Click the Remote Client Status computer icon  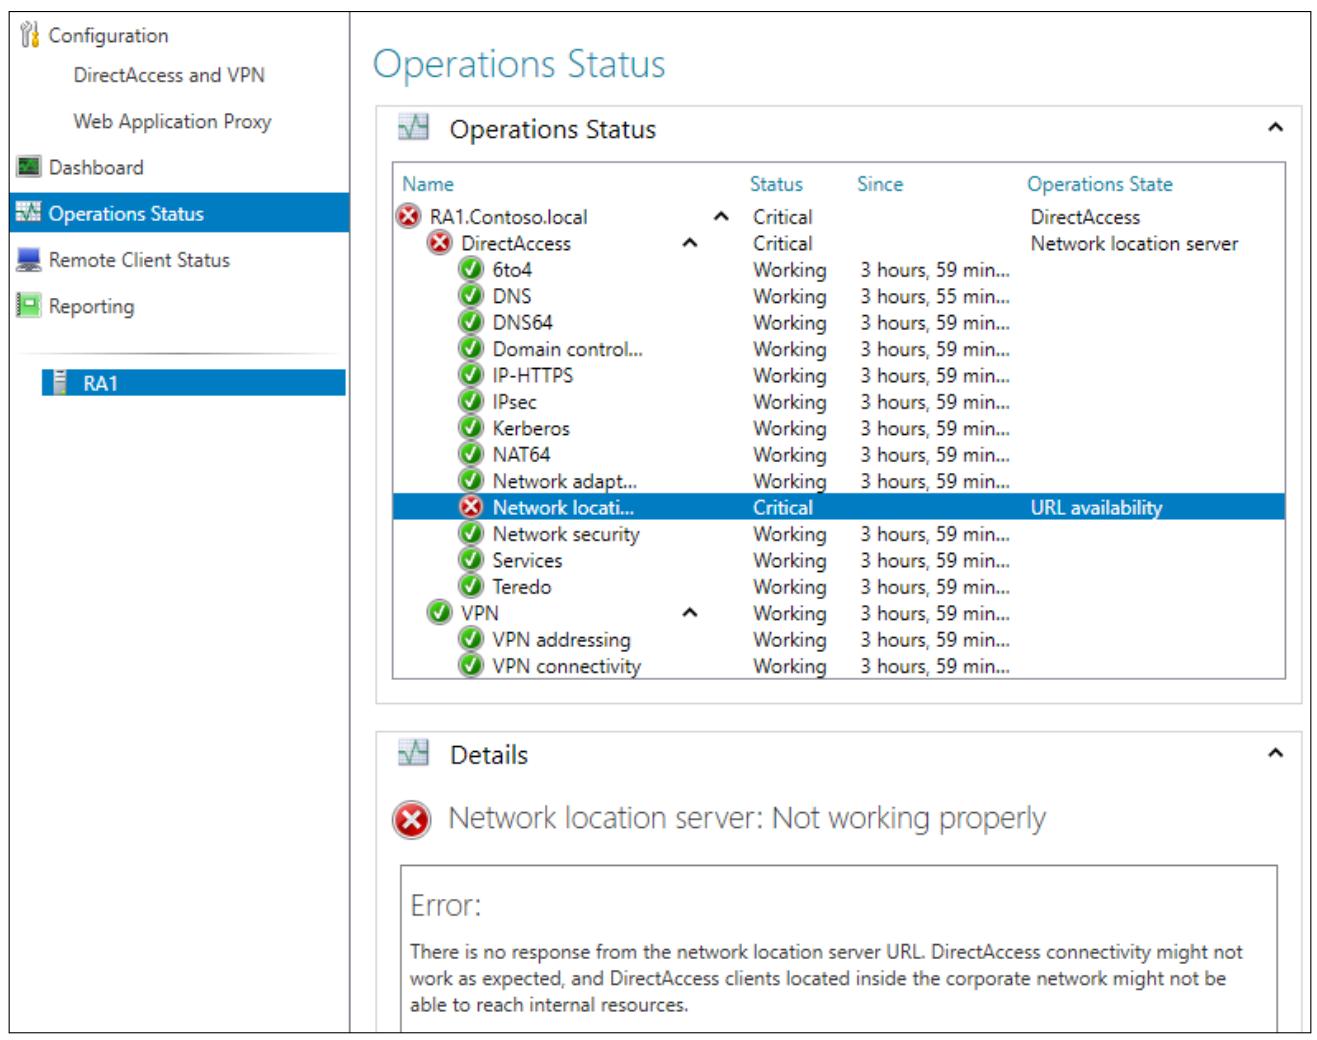click(x=29, y=260)
